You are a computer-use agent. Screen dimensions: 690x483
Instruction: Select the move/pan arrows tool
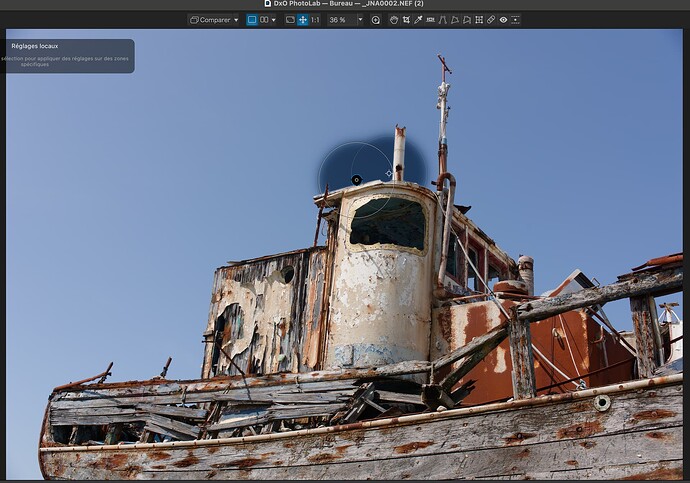click(x=302, y=20)
